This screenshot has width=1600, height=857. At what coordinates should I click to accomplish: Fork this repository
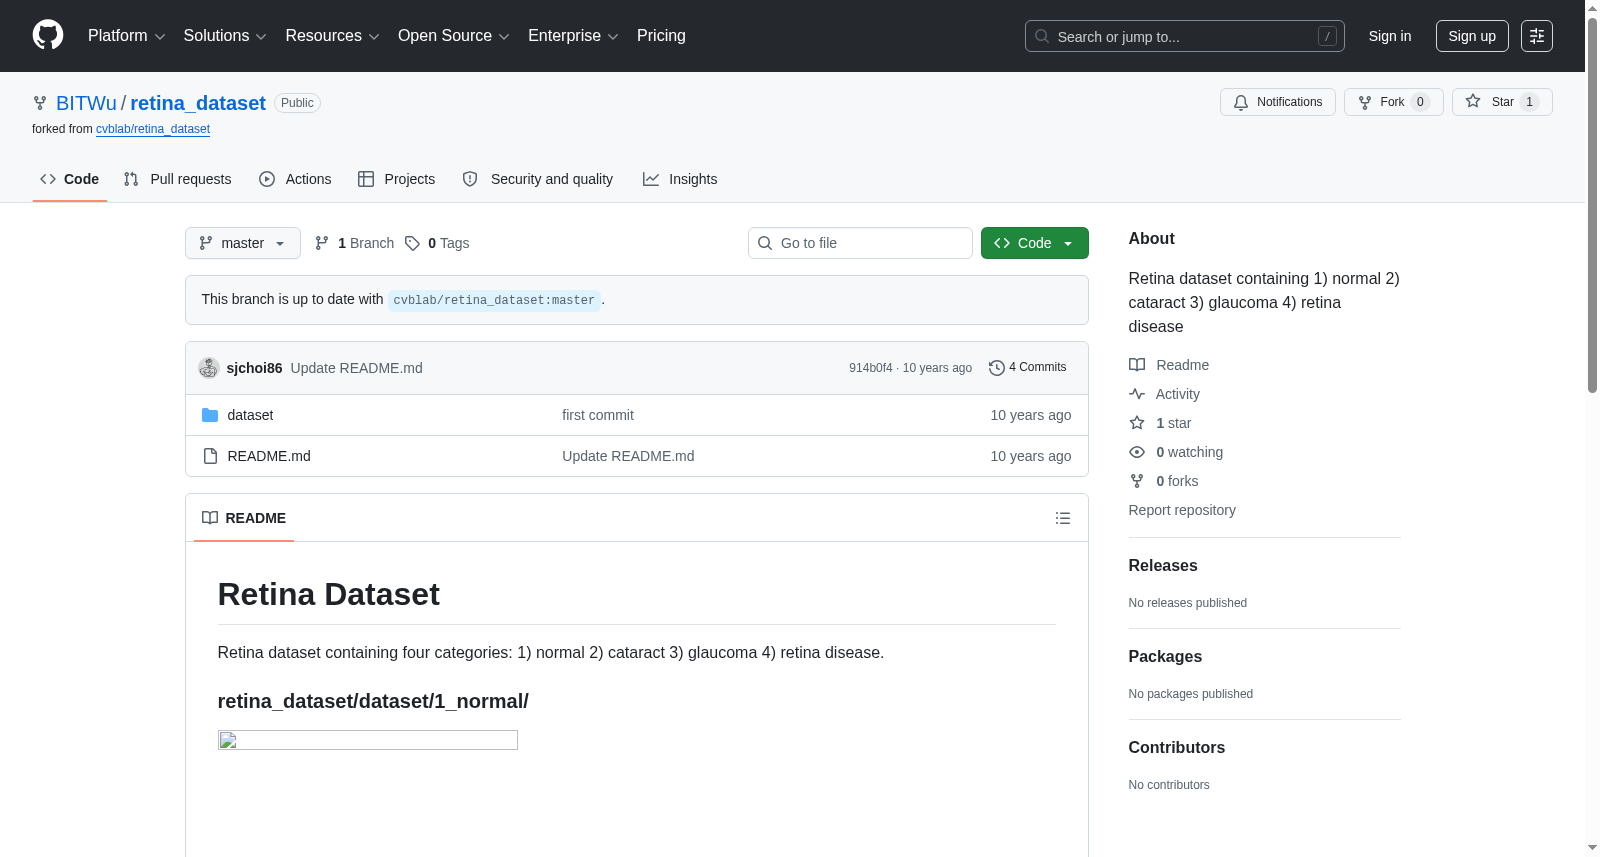[x=1394, y=102]
